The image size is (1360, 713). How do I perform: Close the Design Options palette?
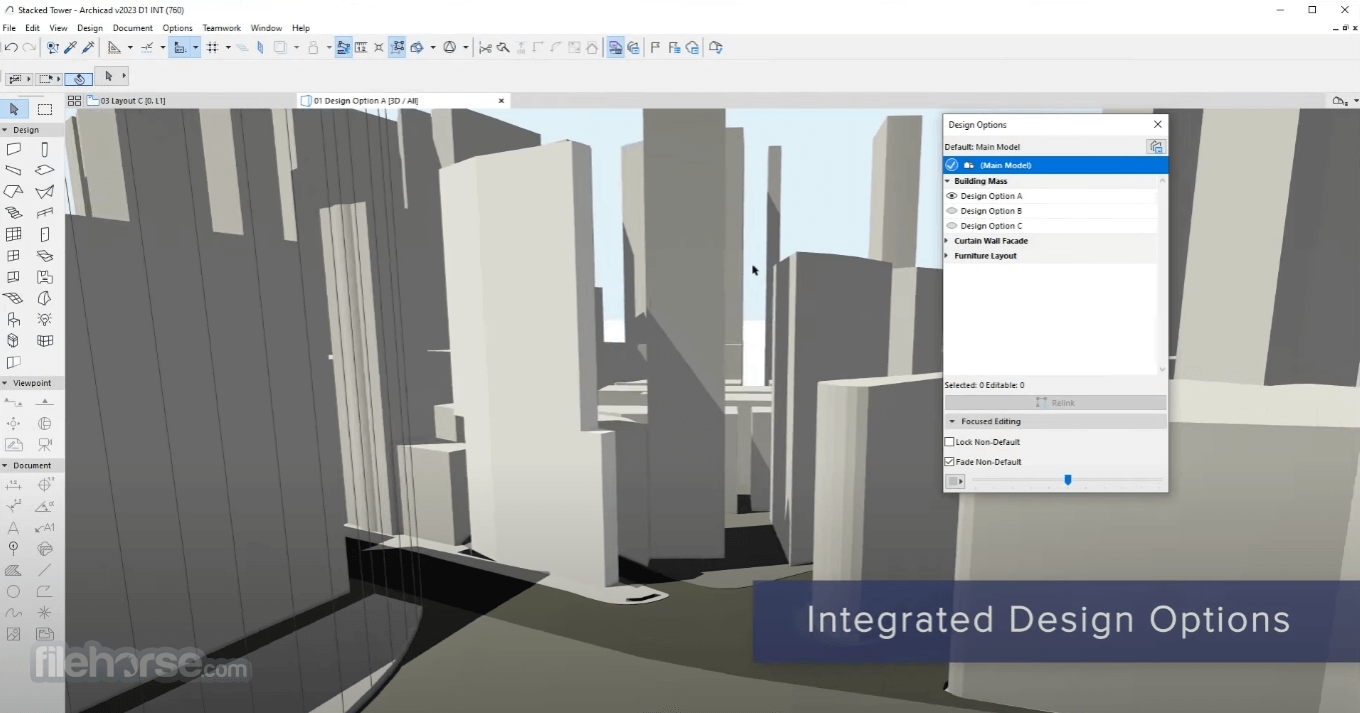coord(1158,125)
